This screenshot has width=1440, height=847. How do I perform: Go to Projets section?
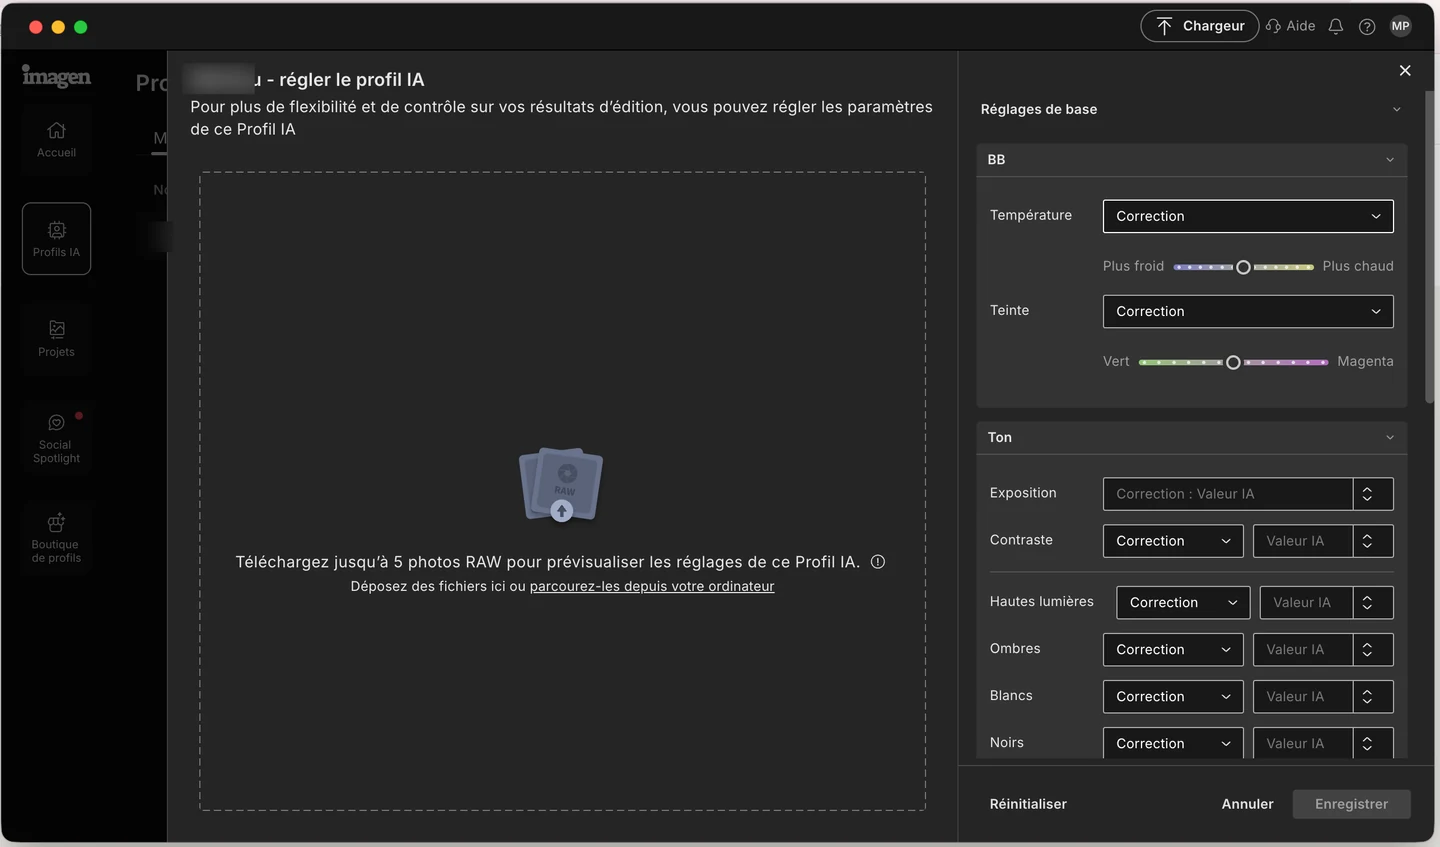56,339
